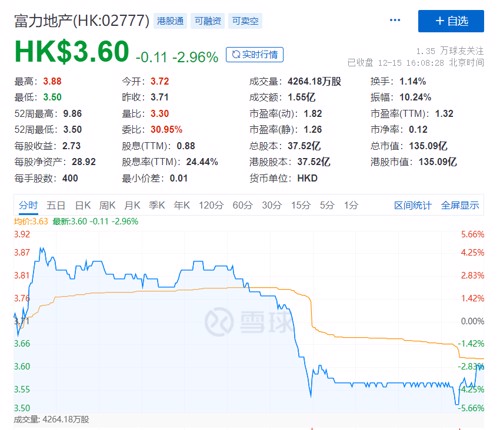Select the 可卖空 tag
This screenshot has width=500, height=430.
tap(245, 21)
